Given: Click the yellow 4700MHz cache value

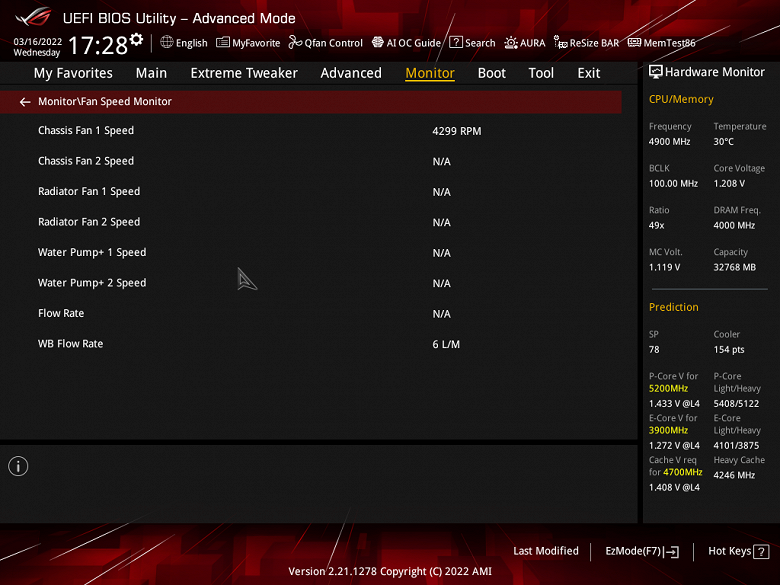Looking at the screenshot, I should coord(682,472).
